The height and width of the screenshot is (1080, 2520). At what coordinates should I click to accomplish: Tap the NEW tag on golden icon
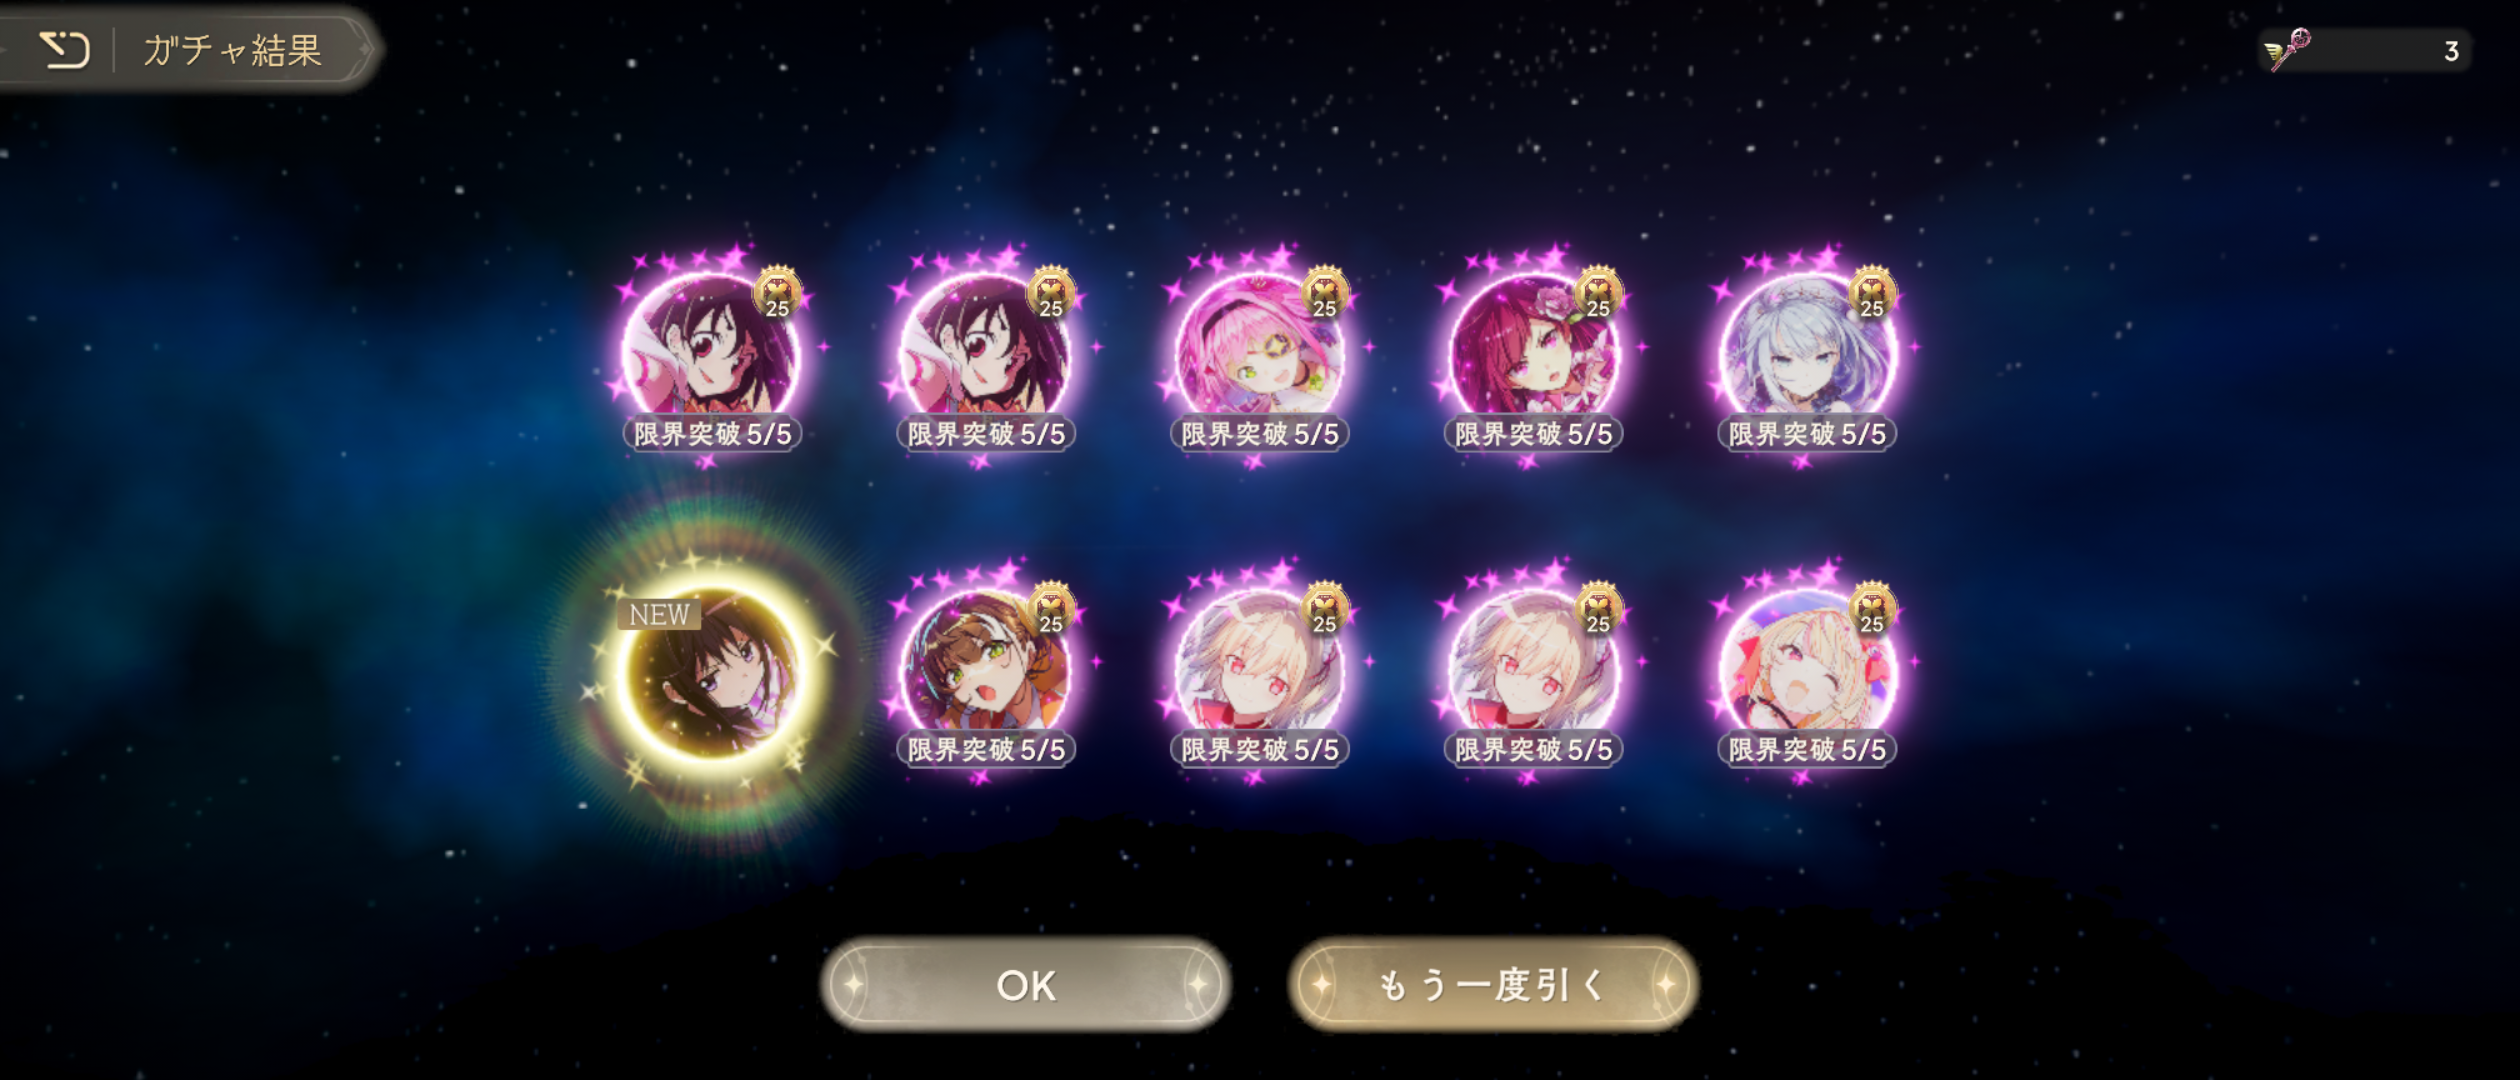659,614
